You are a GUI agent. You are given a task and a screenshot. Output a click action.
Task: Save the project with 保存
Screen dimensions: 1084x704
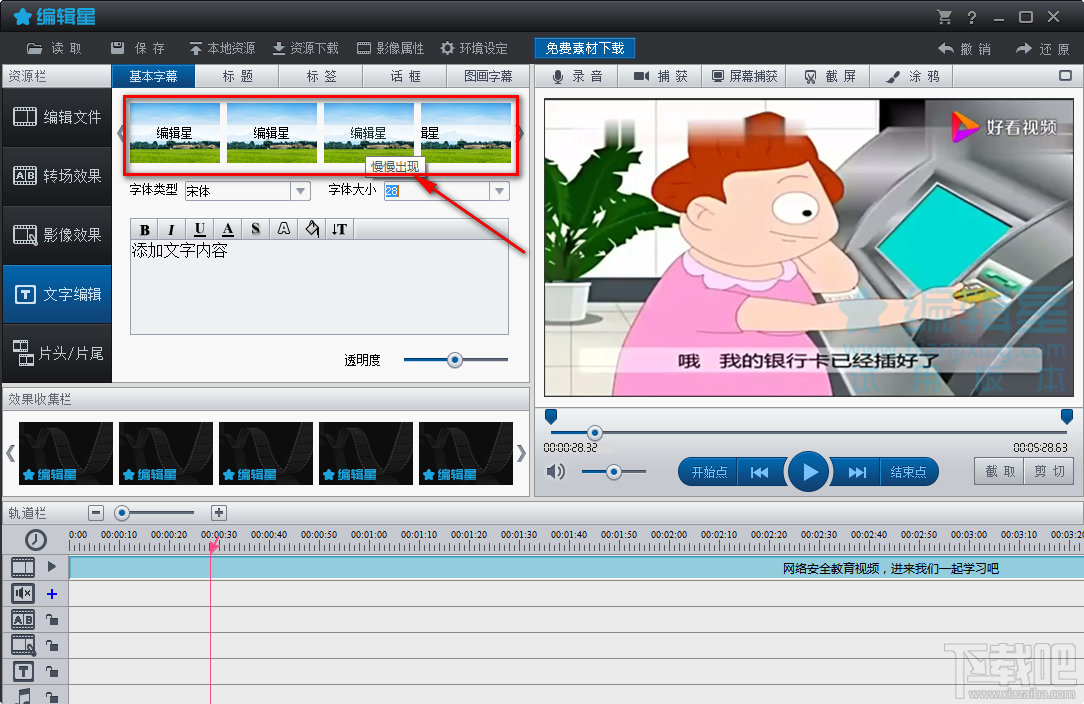[138, 48]
